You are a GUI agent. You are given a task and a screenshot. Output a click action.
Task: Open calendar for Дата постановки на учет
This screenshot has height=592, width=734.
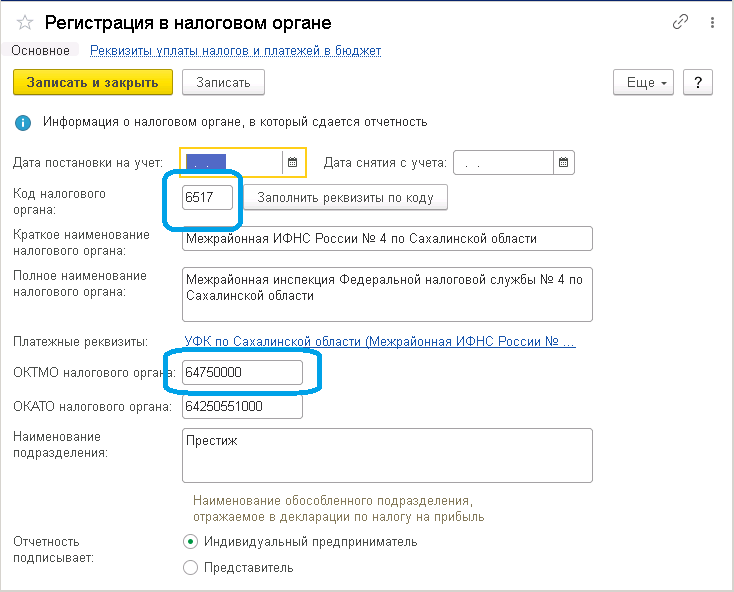[x=293, y=162]
